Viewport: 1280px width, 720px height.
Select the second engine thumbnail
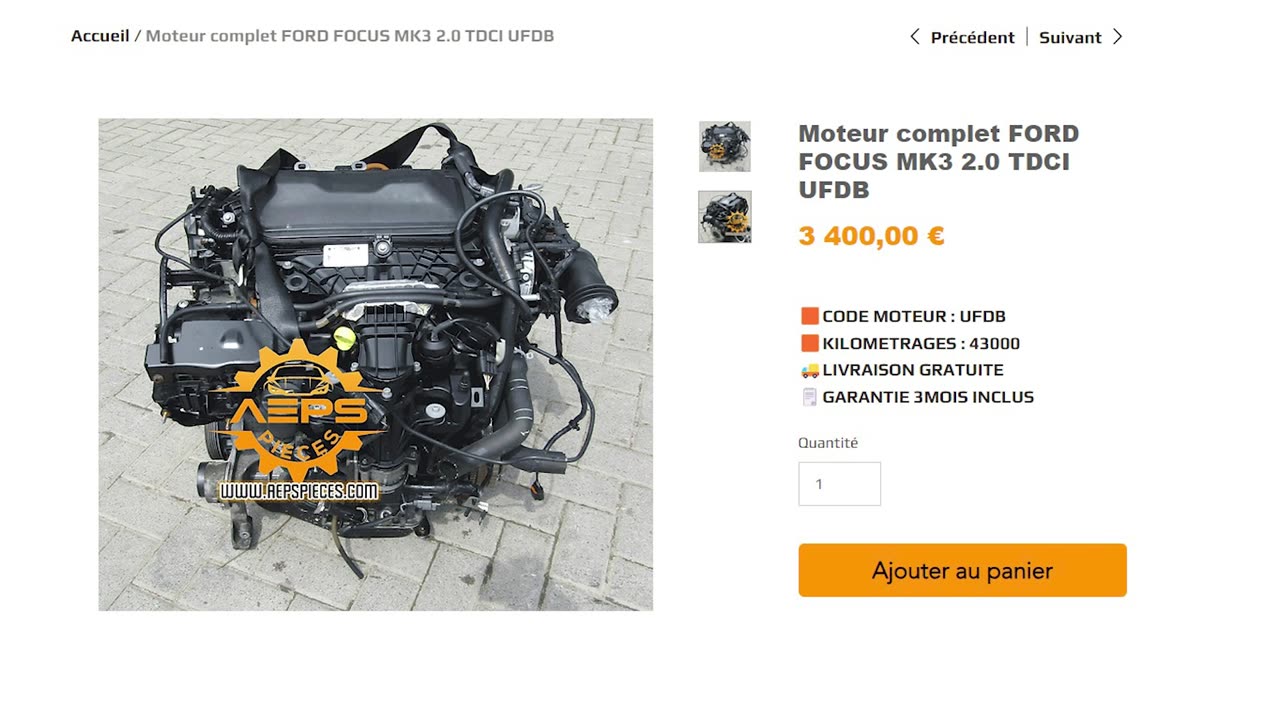pyautogui.click(x=725, y=217)
